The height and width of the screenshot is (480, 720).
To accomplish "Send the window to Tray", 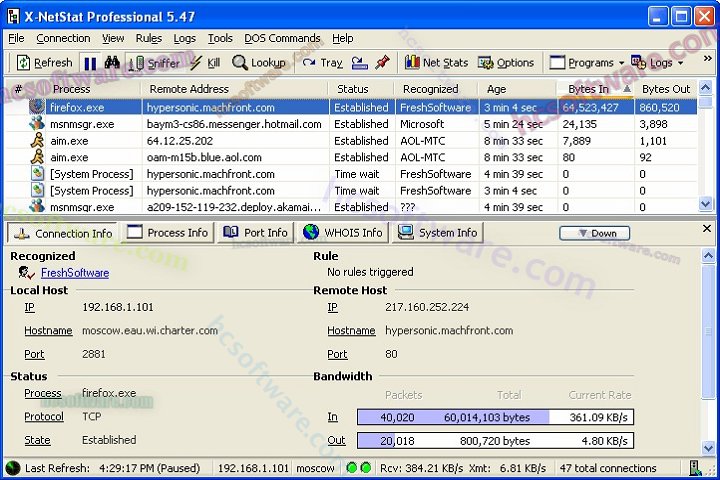I will point(322,62).
